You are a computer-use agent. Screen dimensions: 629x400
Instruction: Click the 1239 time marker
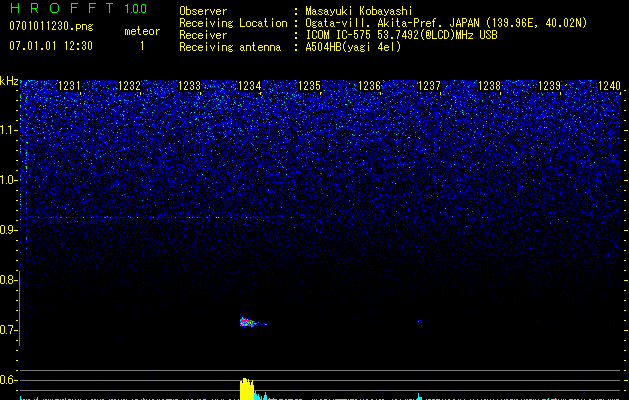pyautogui.click(x=549, y=86)
